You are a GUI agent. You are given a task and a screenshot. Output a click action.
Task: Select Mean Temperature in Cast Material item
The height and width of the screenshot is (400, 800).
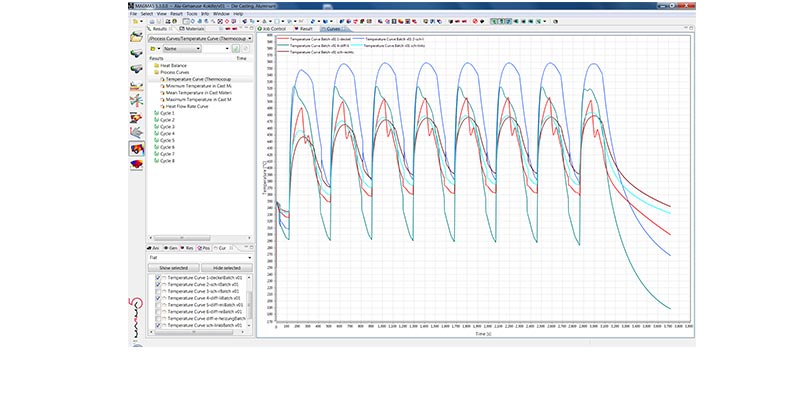click(x=198, y=93)
